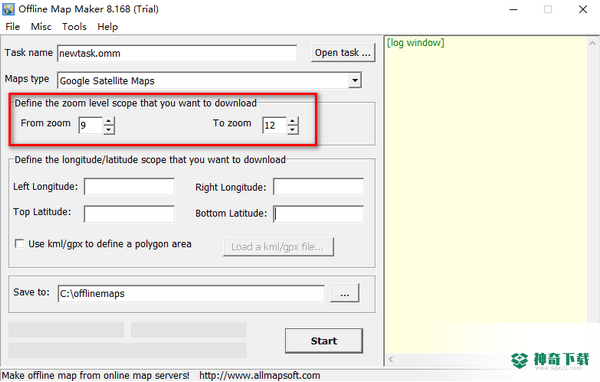
Task: Enable the use kml/gpx polygon checkbox
Action: point(19,243)
